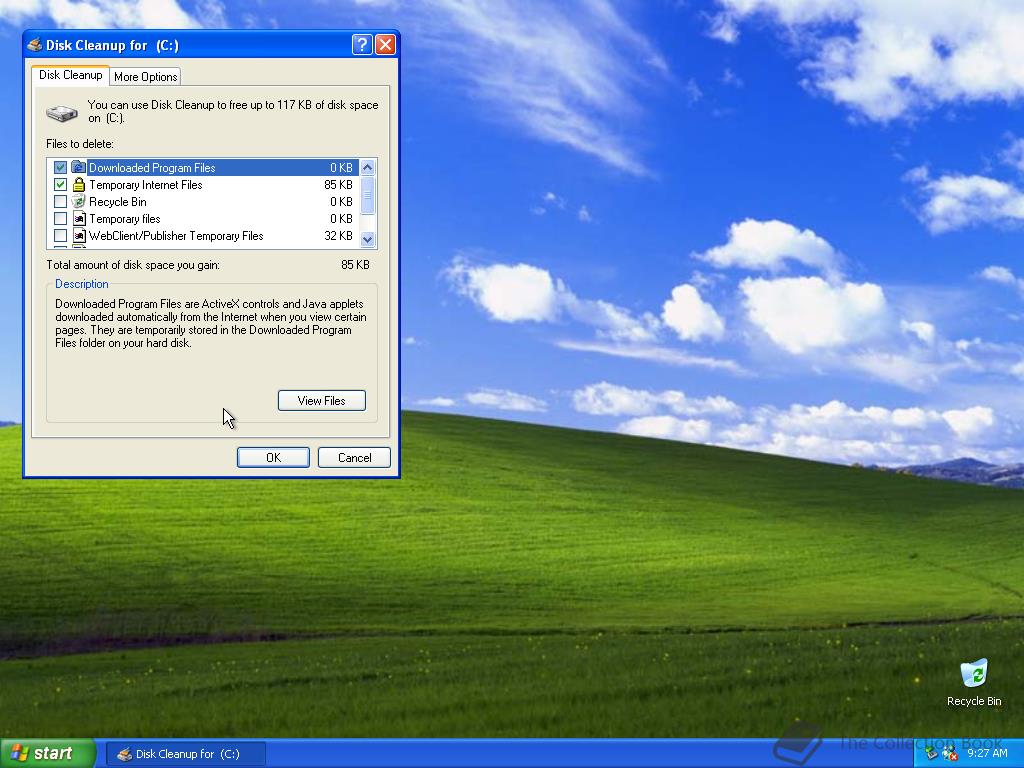Cancel the Disk Cleanup dialog
Image resolution: width=1024 pixels, height=768 pixels.
tap(354, 457)
